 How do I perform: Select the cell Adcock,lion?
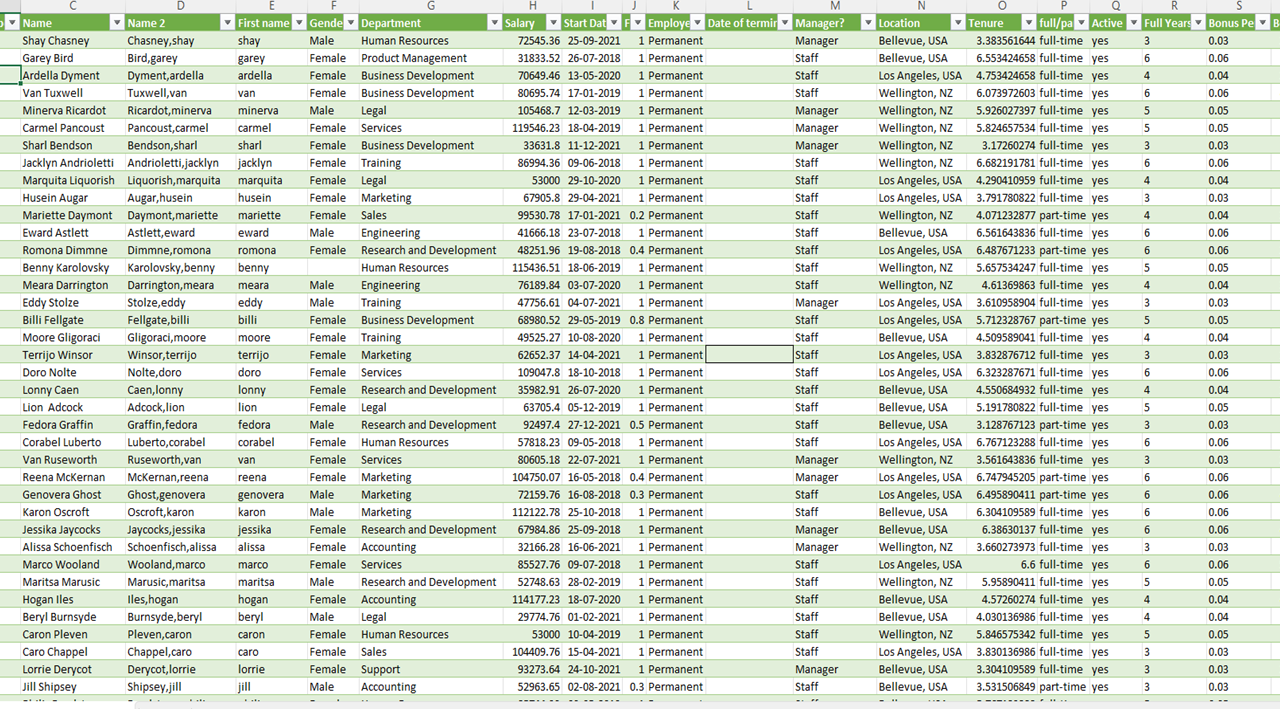pos(180,407)
